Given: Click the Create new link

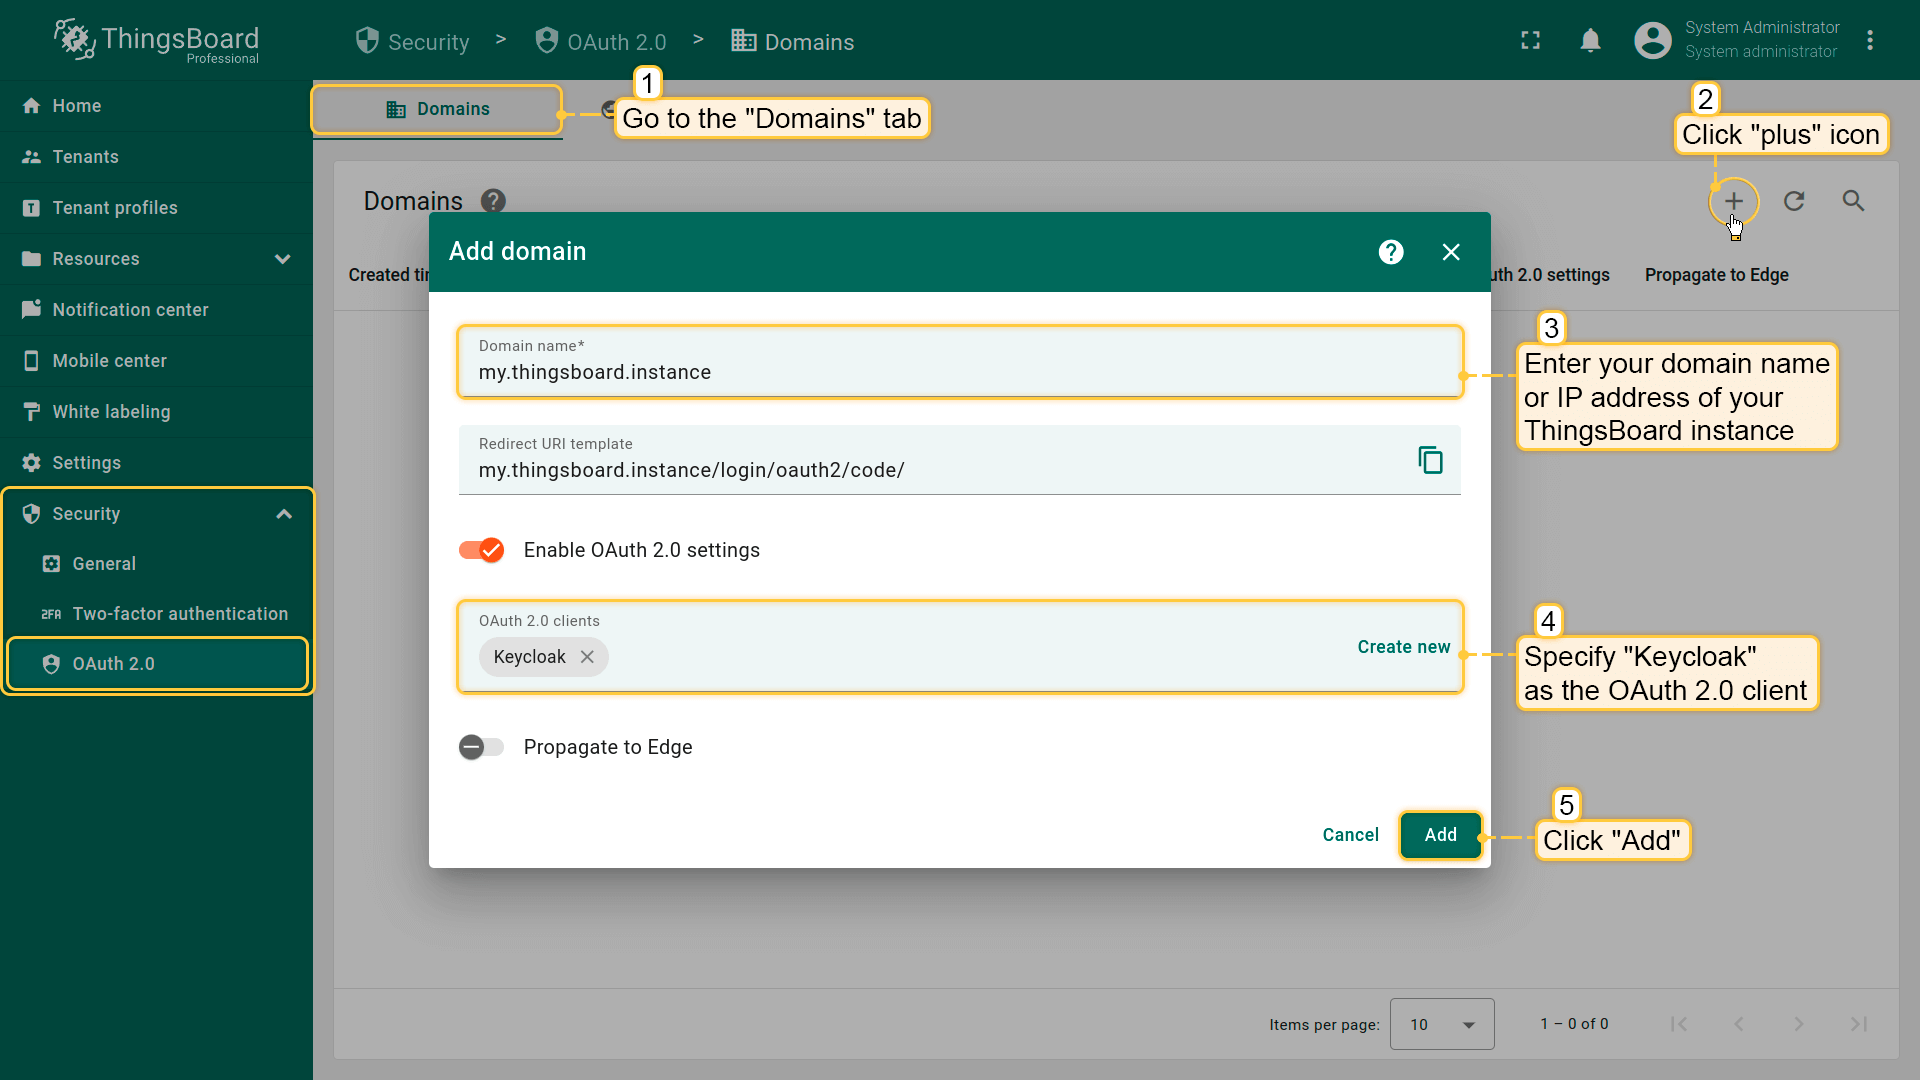Looking at the screenshot, I should point(1403,647).
